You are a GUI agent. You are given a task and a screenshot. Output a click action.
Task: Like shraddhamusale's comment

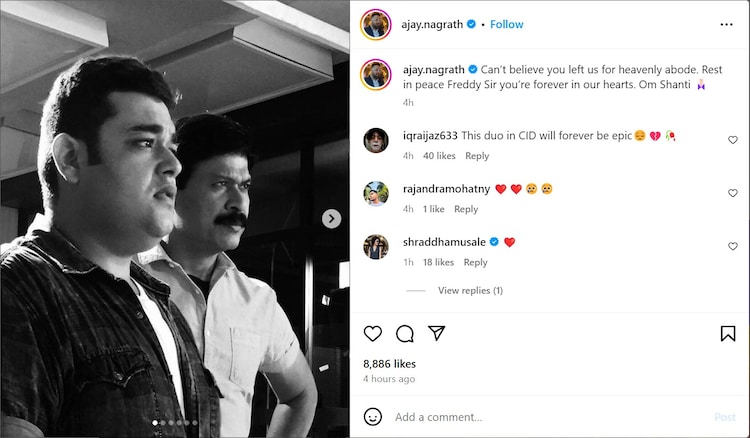pos(733,247)
